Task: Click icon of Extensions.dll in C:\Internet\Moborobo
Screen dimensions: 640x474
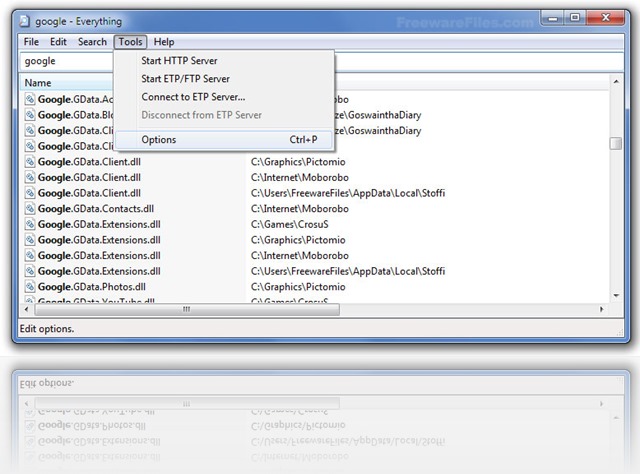Action: (30, 255)
